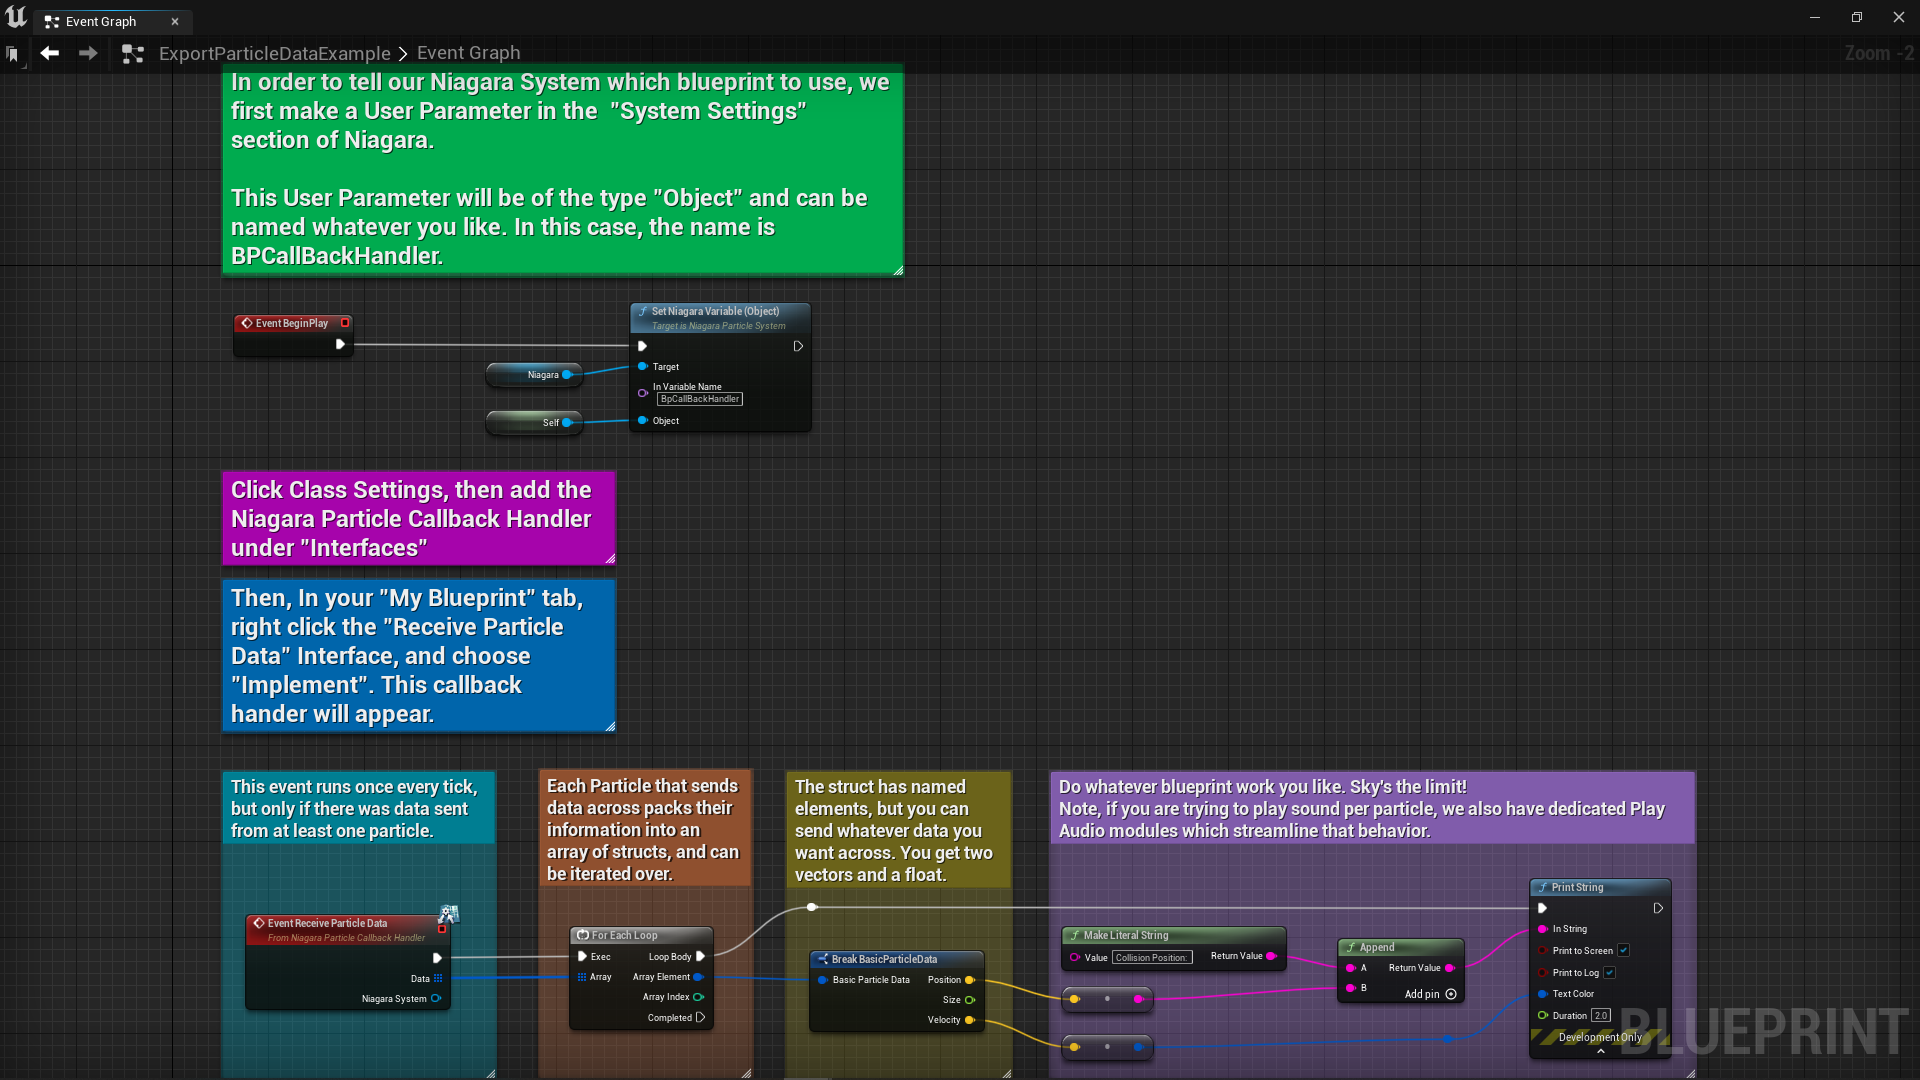Click the Loop Body exec output pin

pyautogui.click(x=700, y=956)
